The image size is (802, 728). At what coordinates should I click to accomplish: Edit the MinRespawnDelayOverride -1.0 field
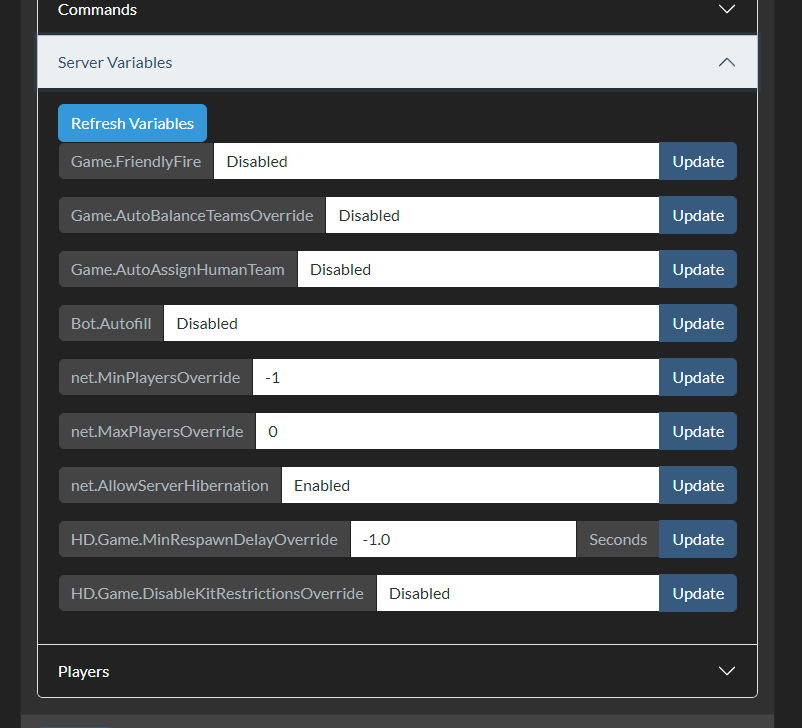point(463,539)
